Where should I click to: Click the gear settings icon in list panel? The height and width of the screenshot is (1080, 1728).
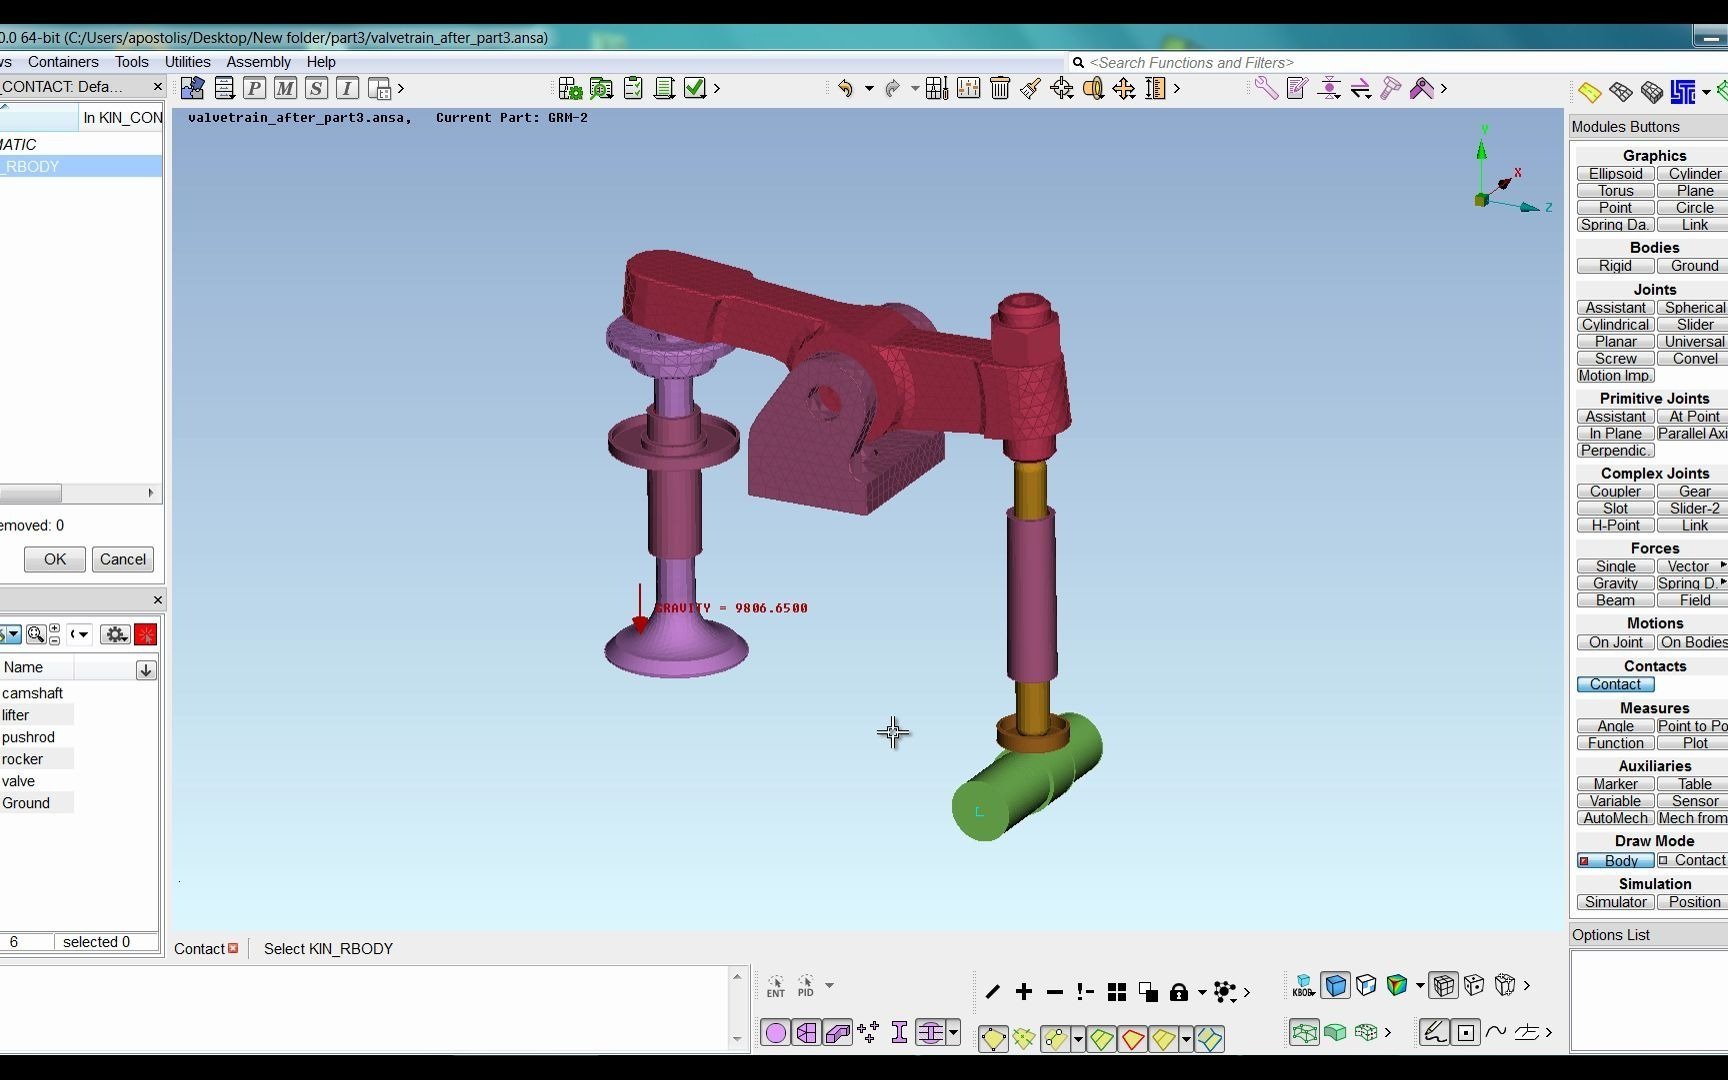116,635
